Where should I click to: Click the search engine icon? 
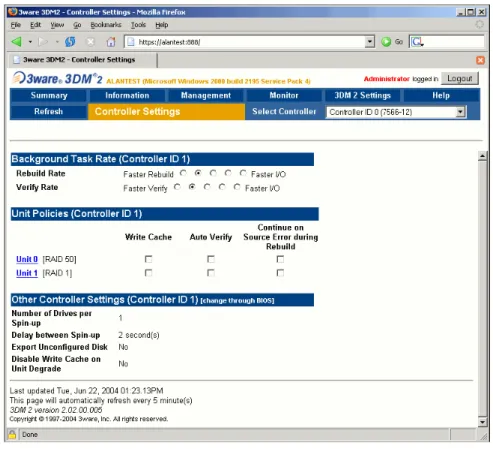(417, 42)
